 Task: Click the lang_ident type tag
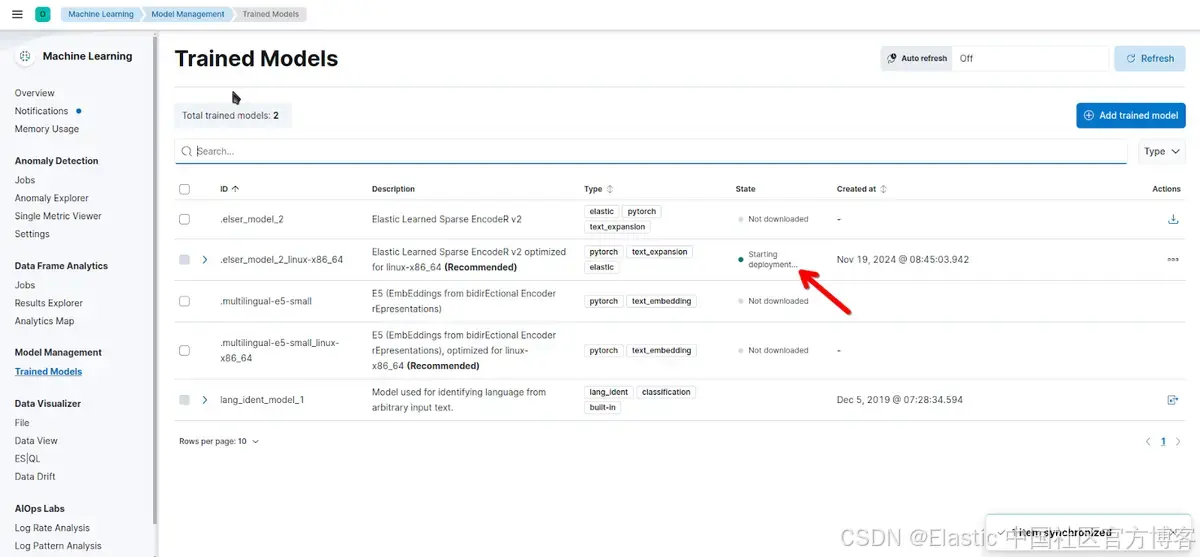tap(609, 392)
